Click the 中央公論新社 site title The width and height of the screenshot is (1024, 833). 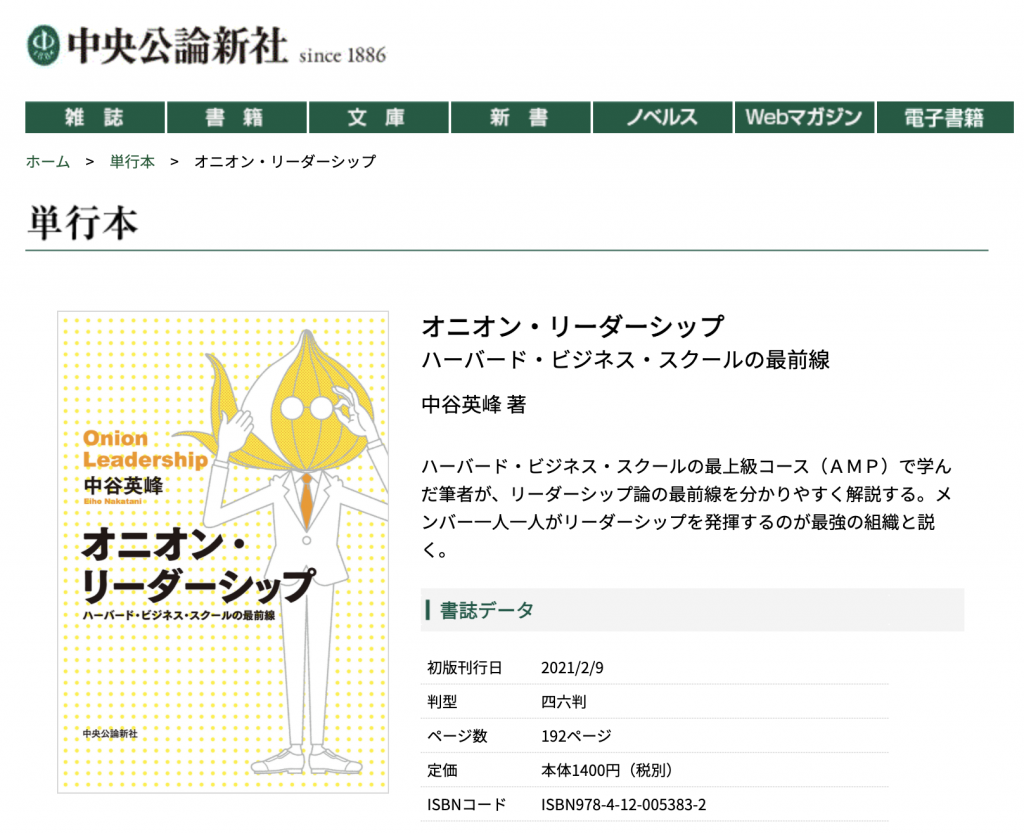pos(177,46)
